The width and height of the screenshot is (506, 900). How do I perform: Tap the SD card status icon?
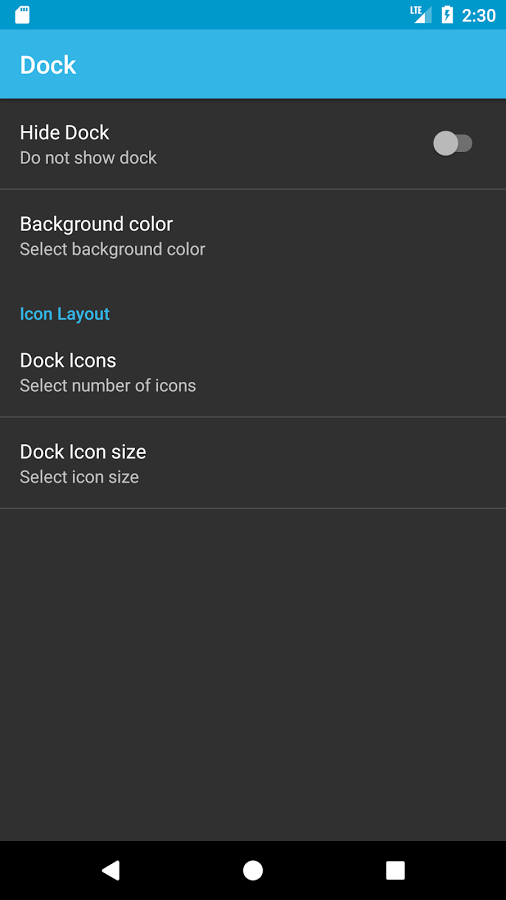pos(22,15)
